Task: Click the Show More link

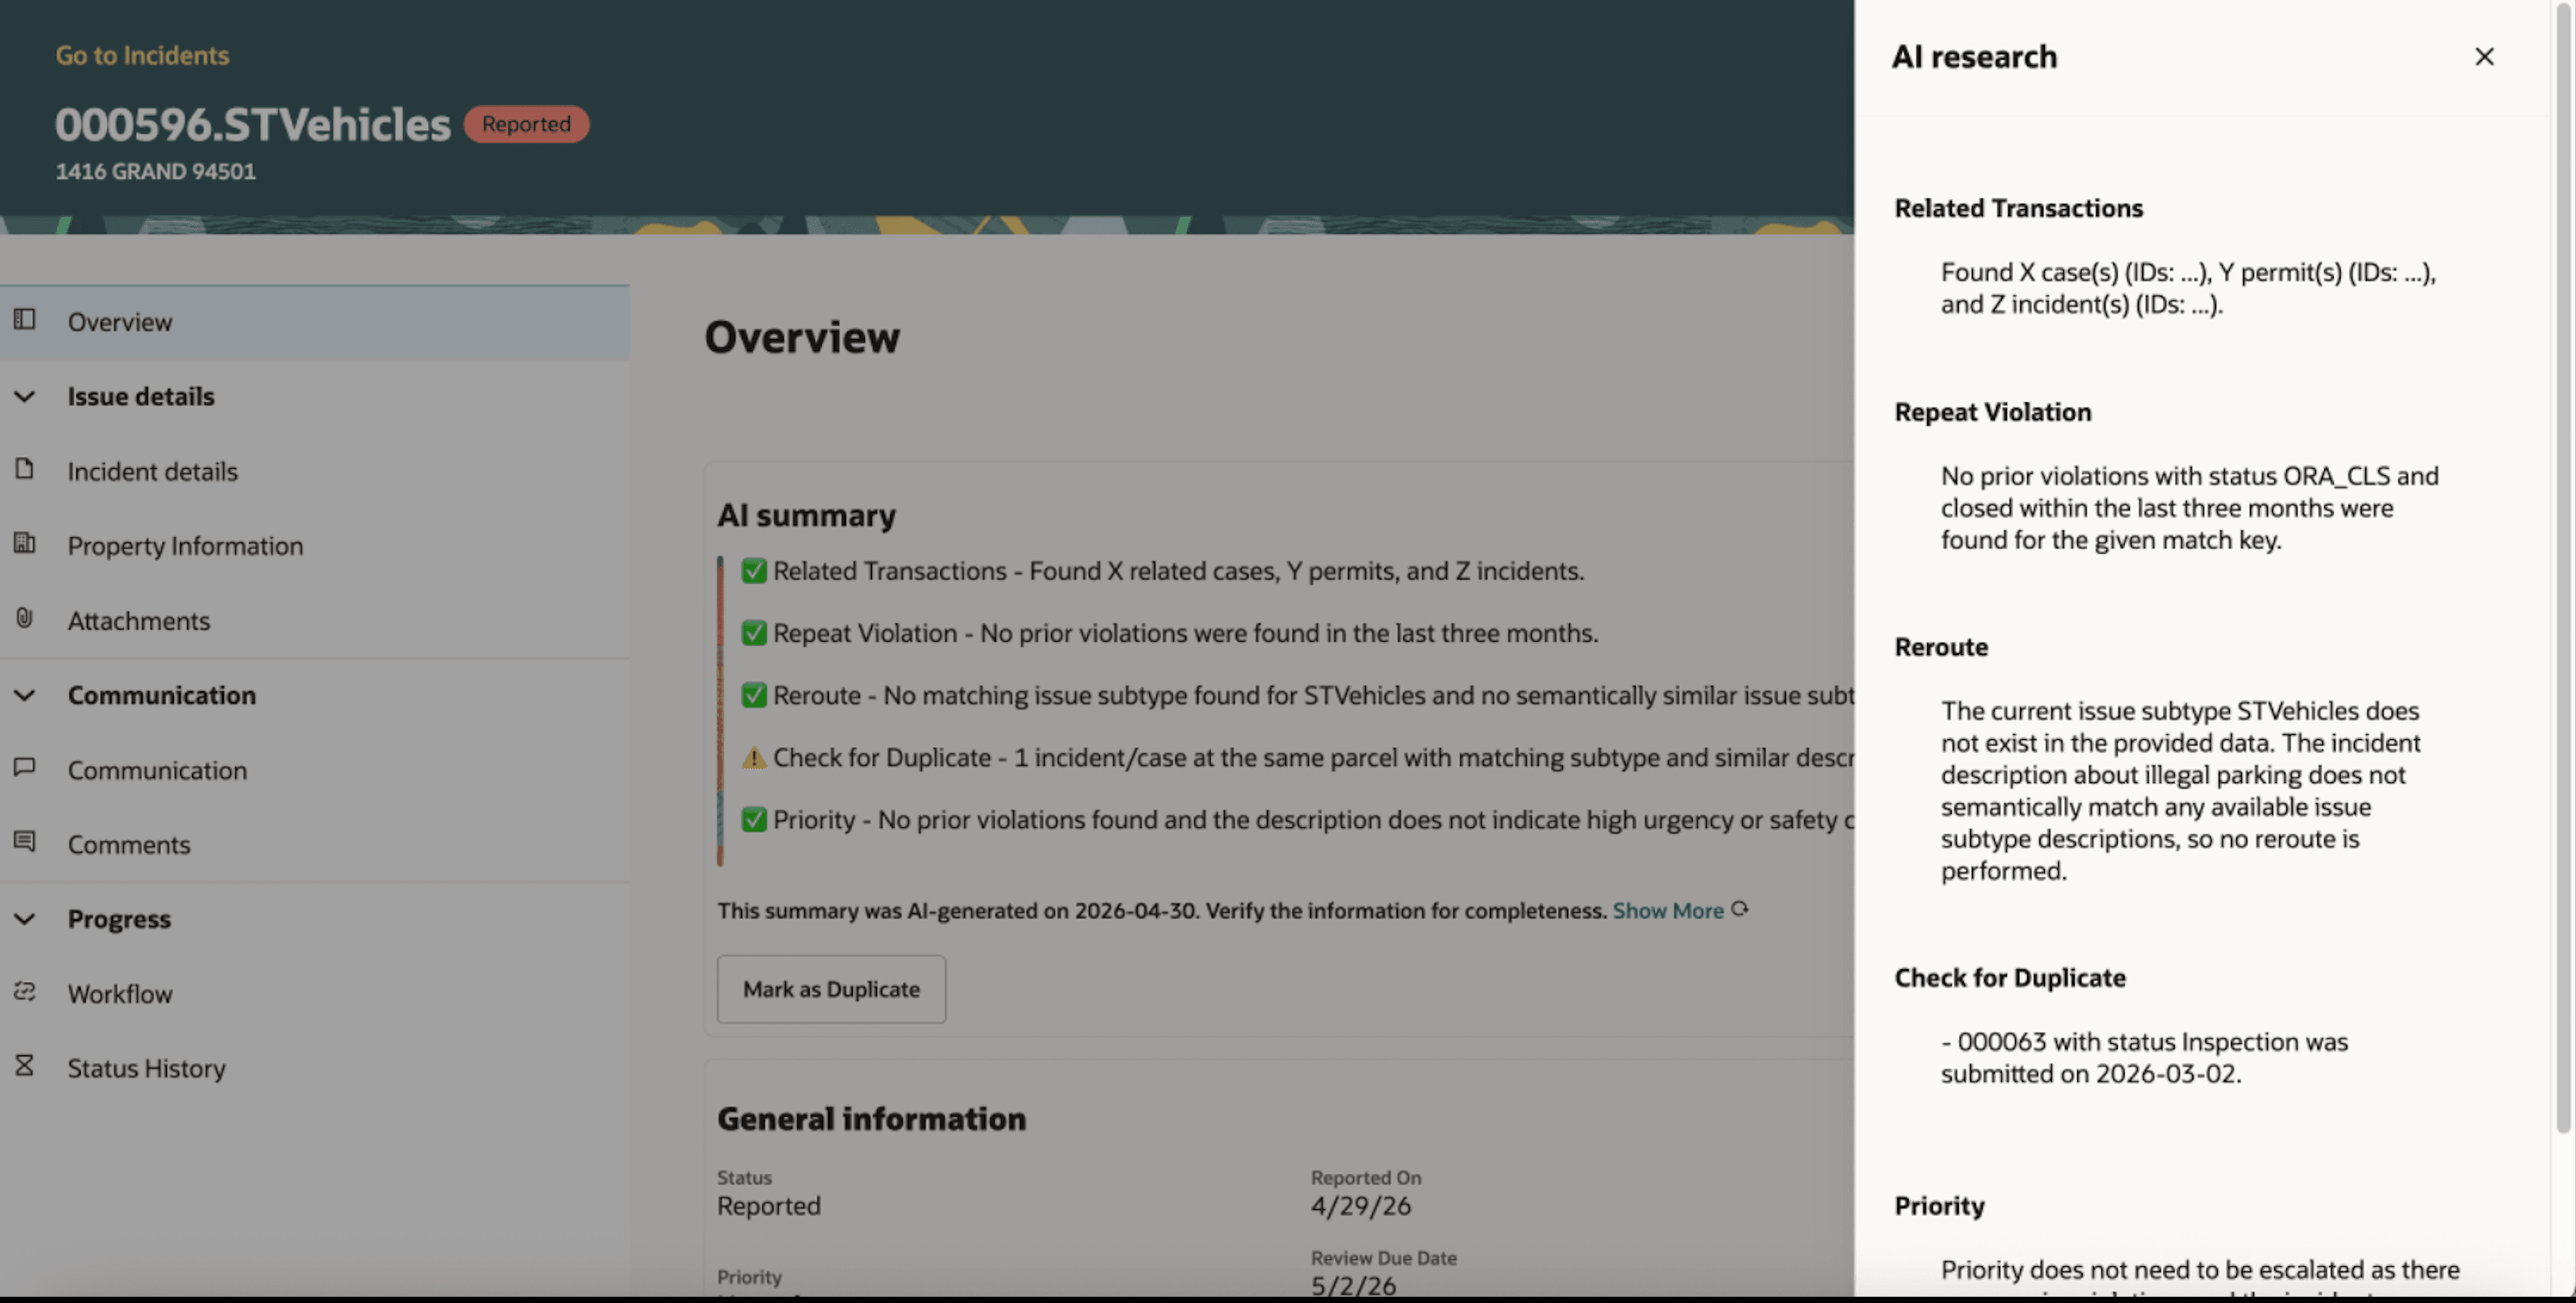Action: pyautogui.click(x=1668, y=910)
